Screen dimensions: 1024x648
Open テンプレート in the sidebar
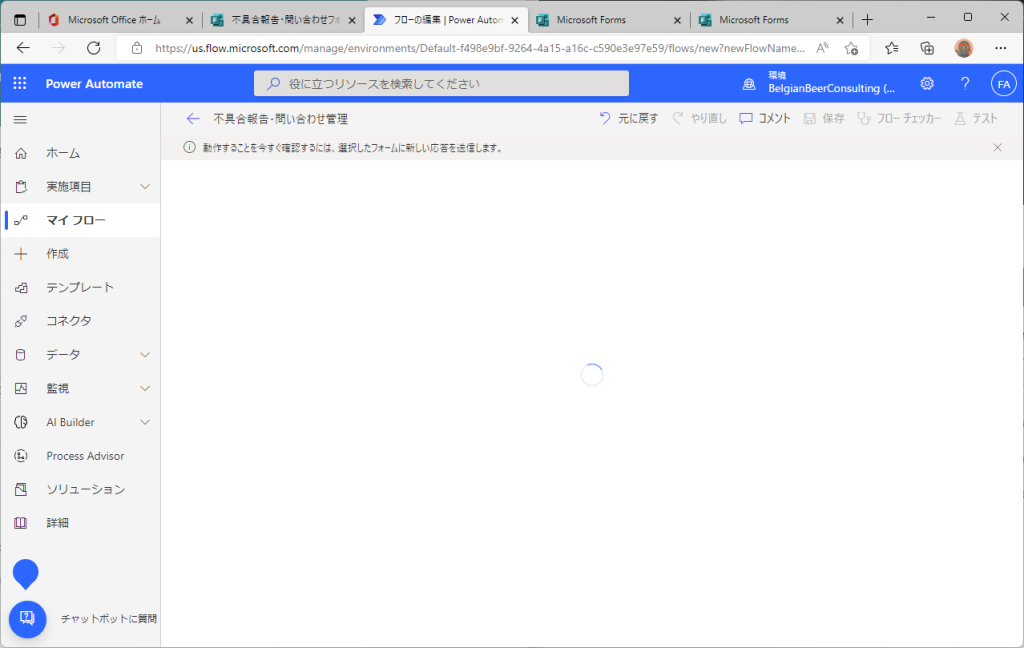tap(80, 287)
